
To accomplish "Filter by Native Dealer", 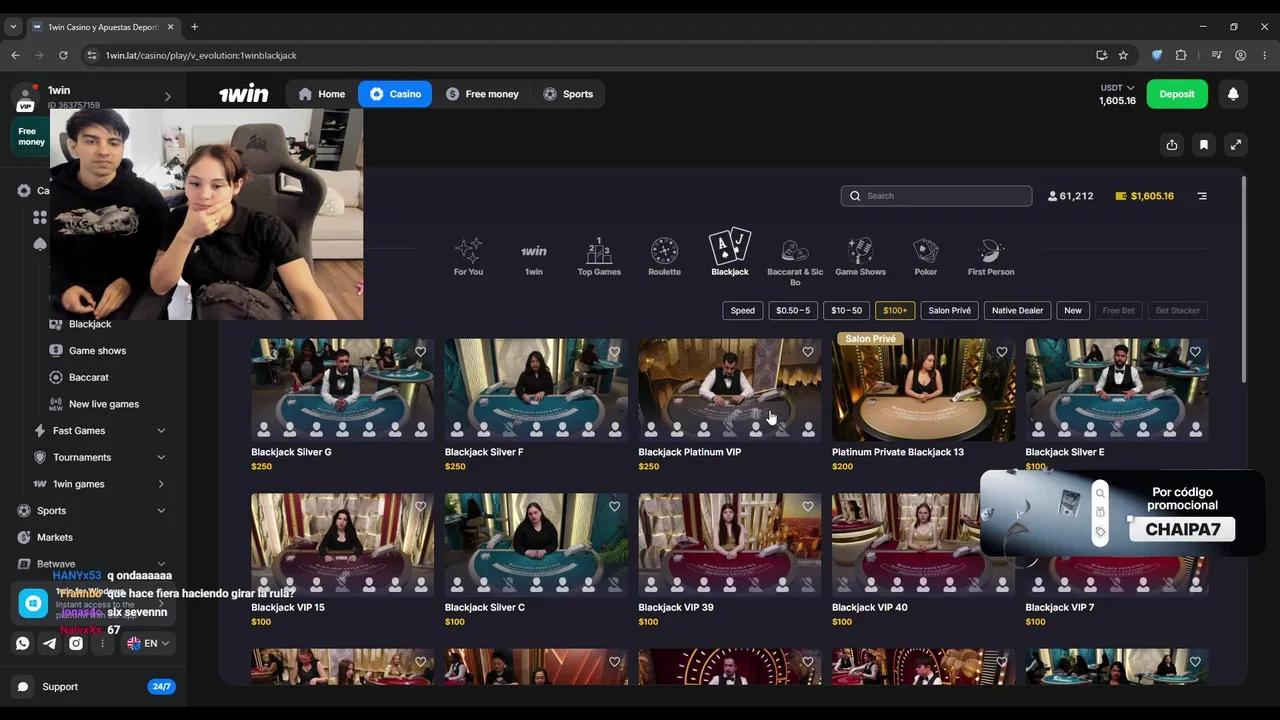I will point(1017,310).
